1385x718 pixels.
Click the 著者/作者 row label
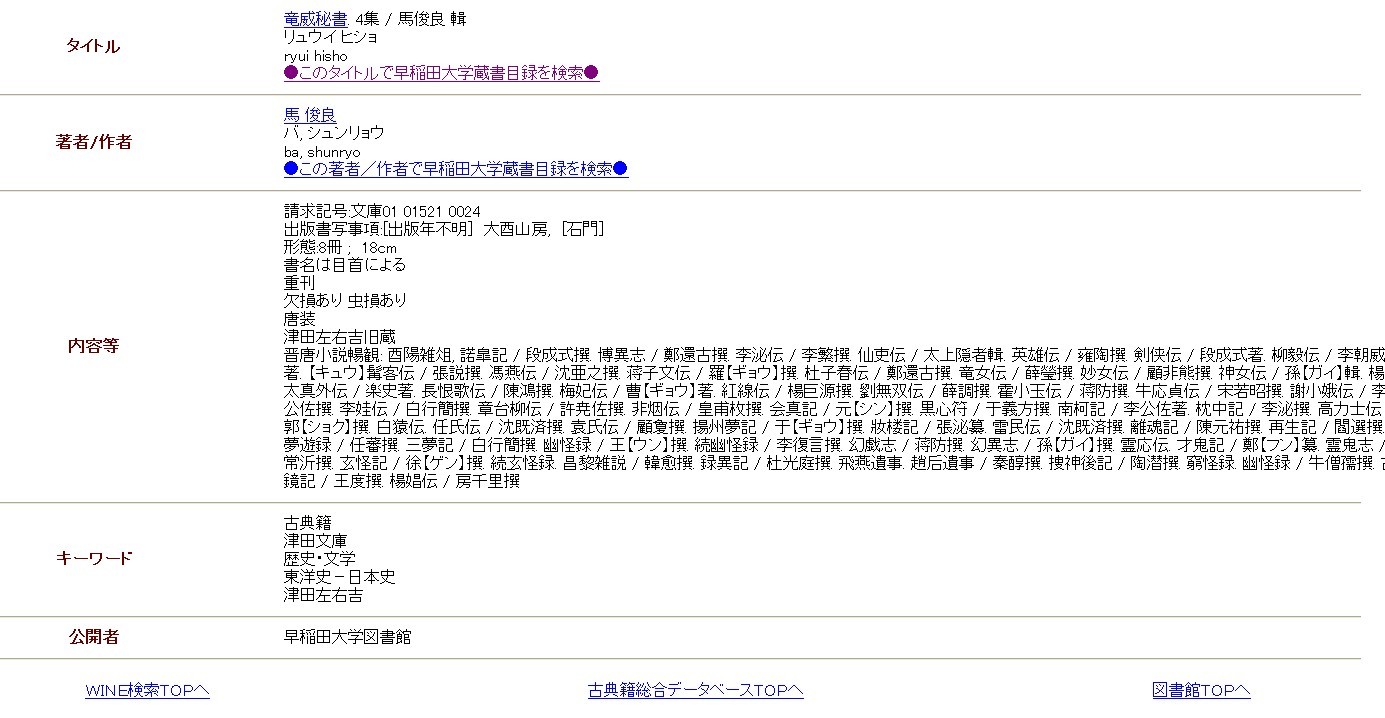(93, 142)
